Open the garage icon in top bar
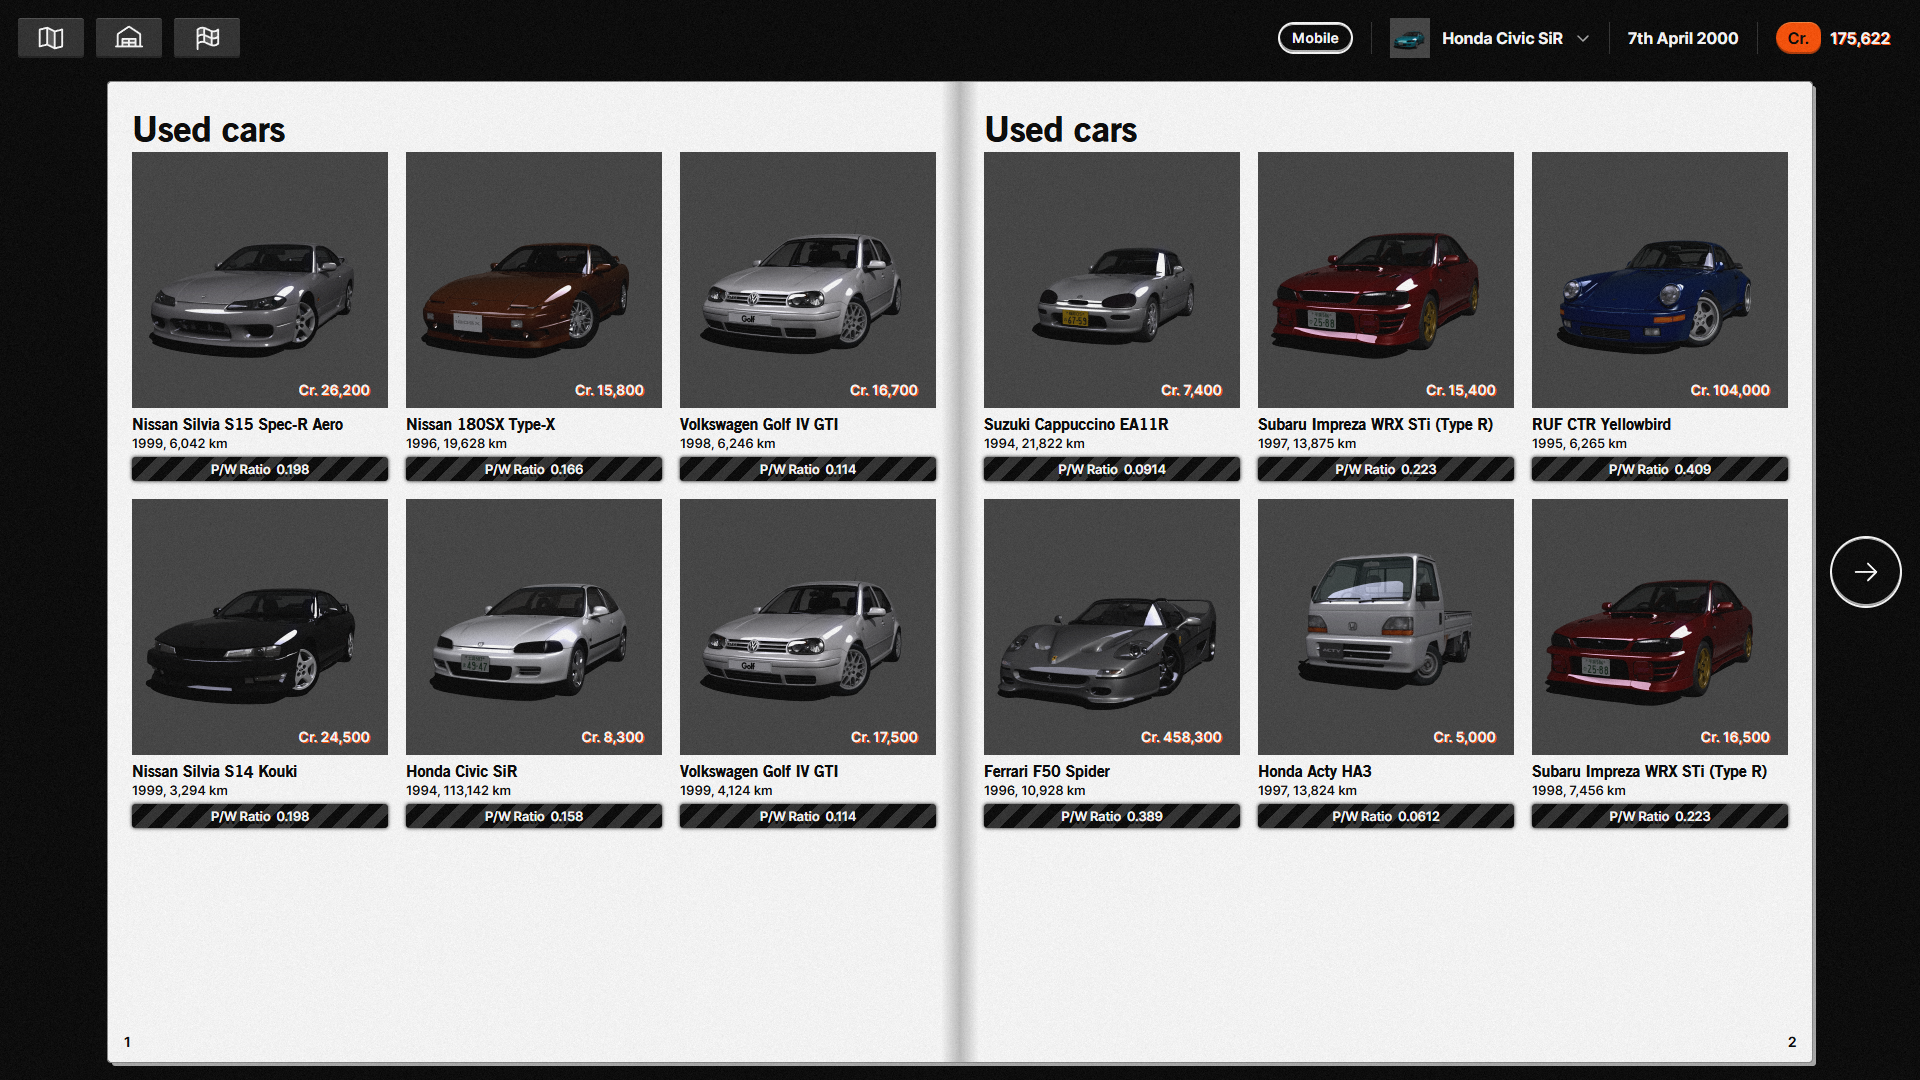Screen dimensions: 1920x1080 [x=129, y=38]
